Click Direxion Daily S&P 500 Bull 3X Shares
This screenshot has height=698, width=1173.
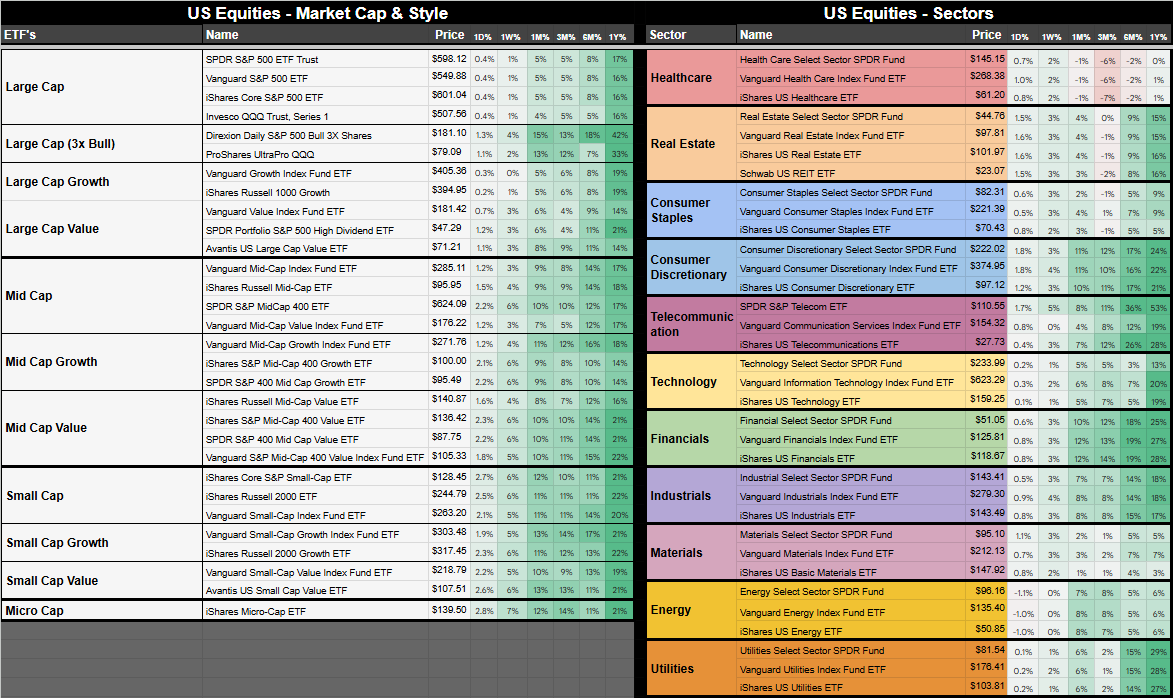[x=289, y=135]
